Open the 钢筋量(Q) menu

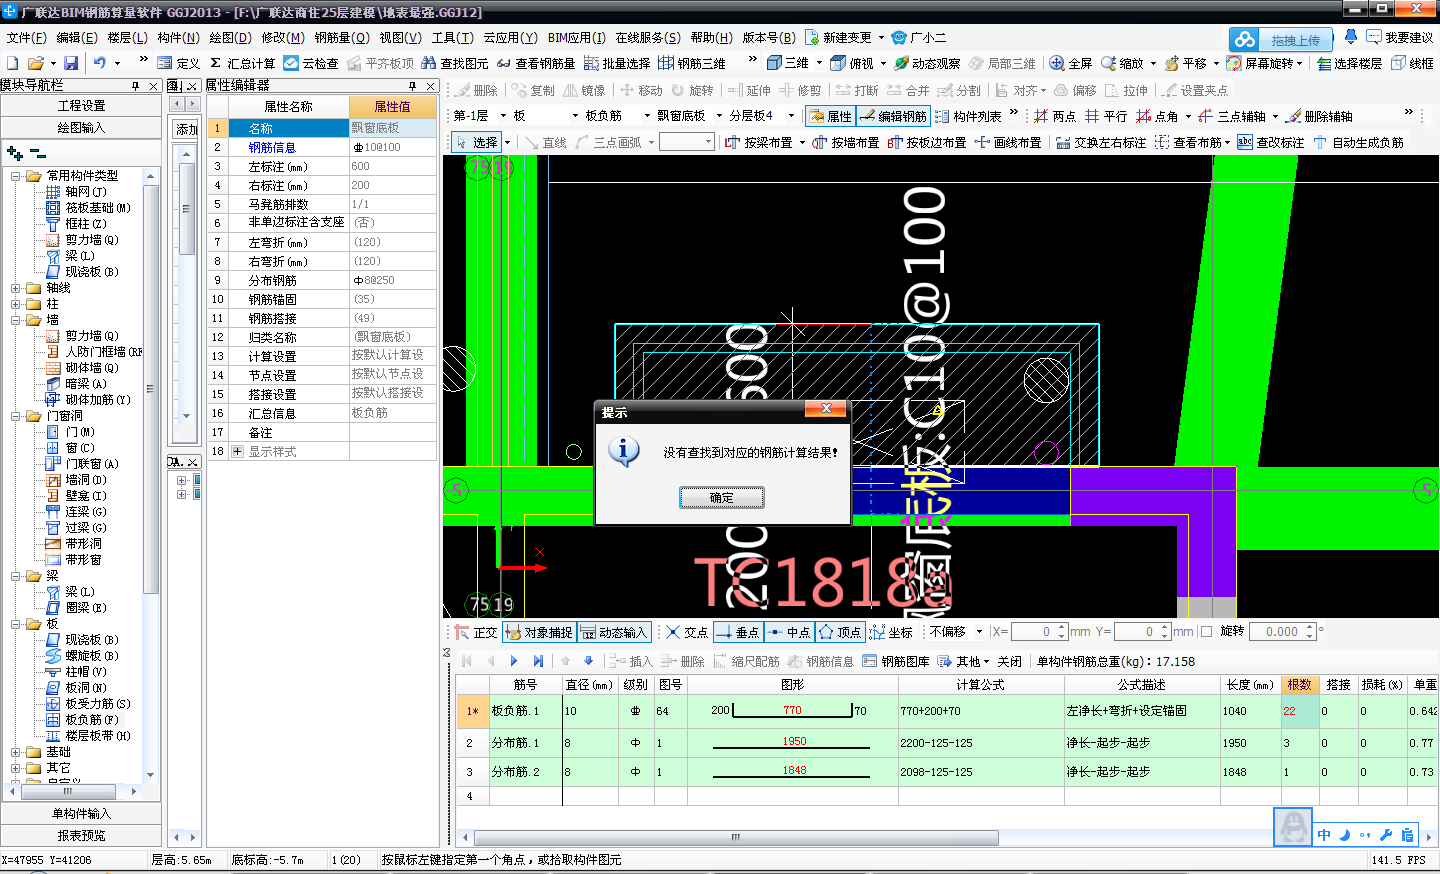pyautogui.click(x=342, y=37)
